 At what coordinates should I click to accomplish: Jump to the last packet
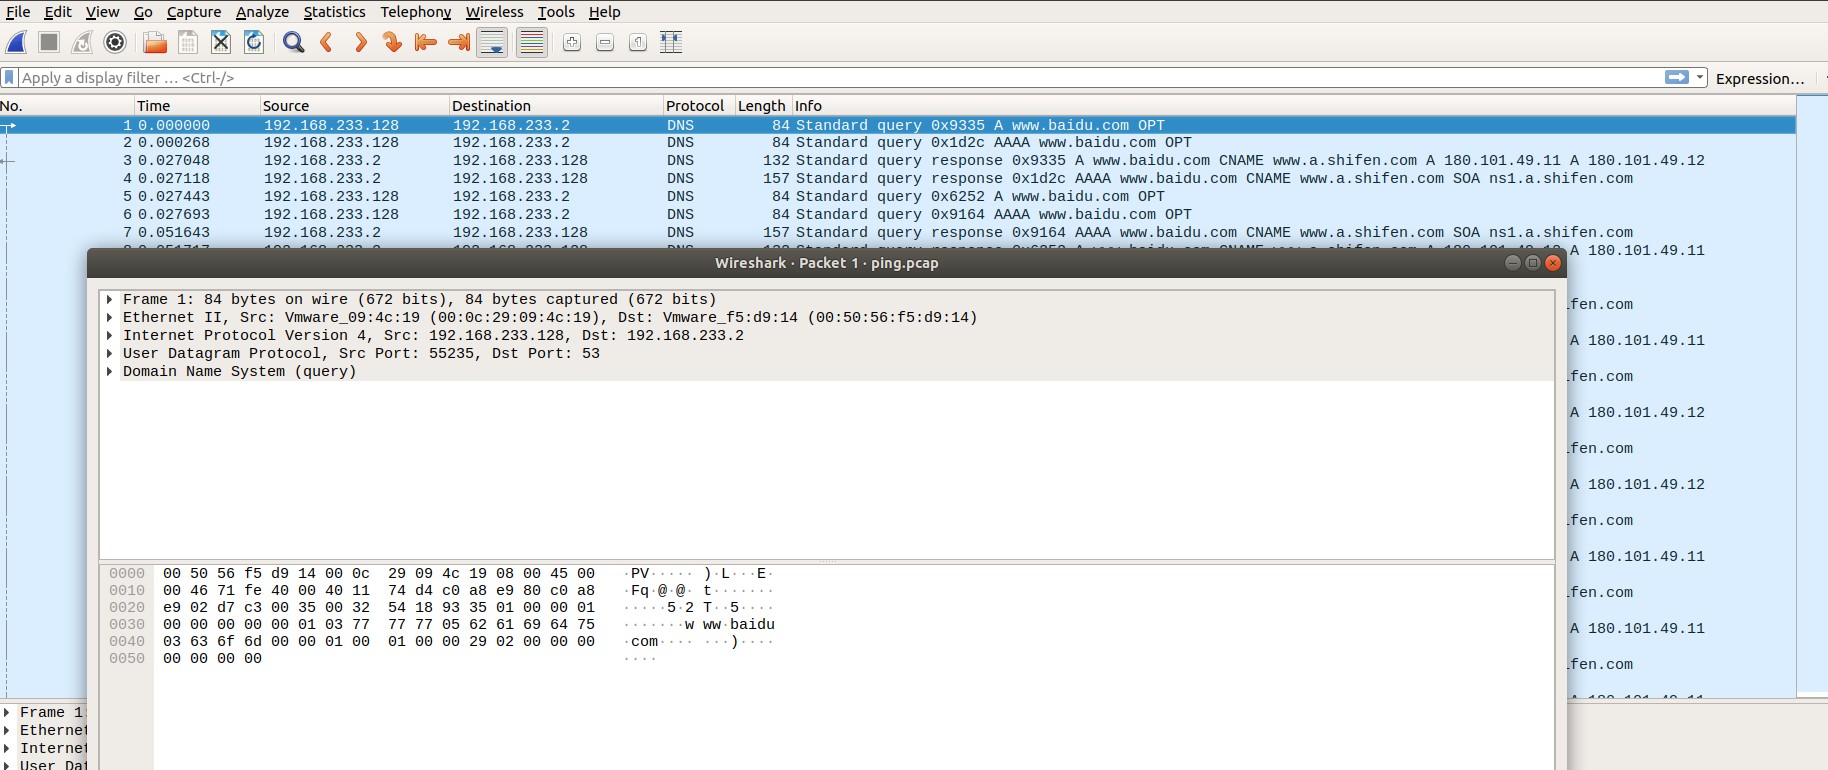[459, 42]
